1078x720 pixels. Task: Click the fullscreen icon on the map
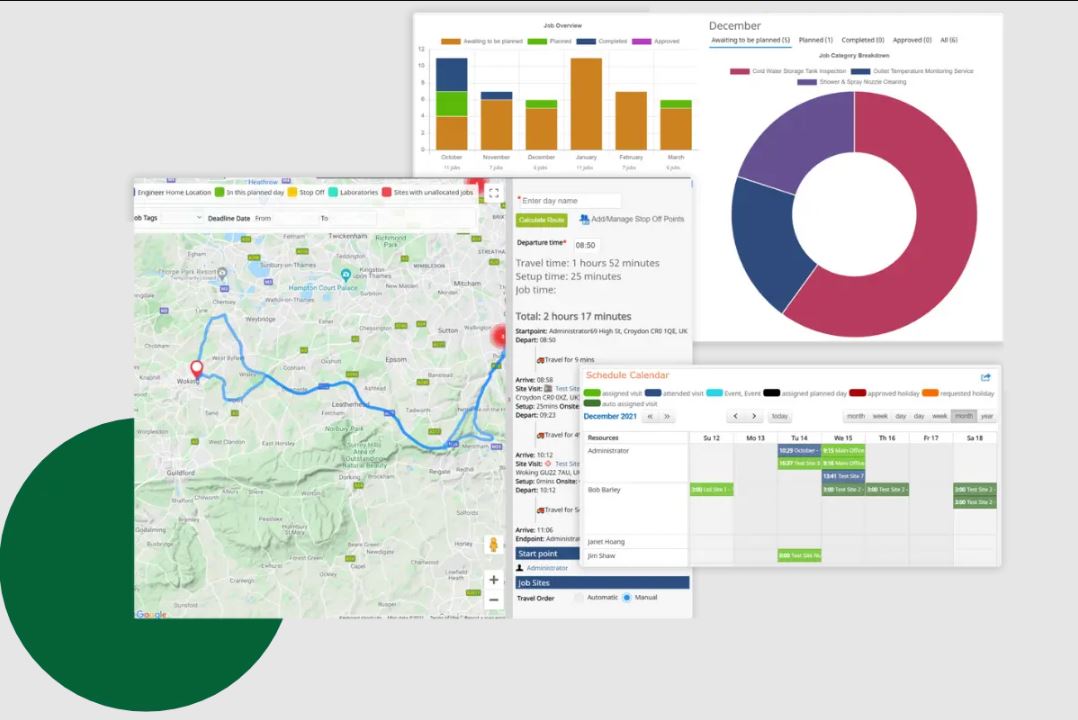(495, 194)
